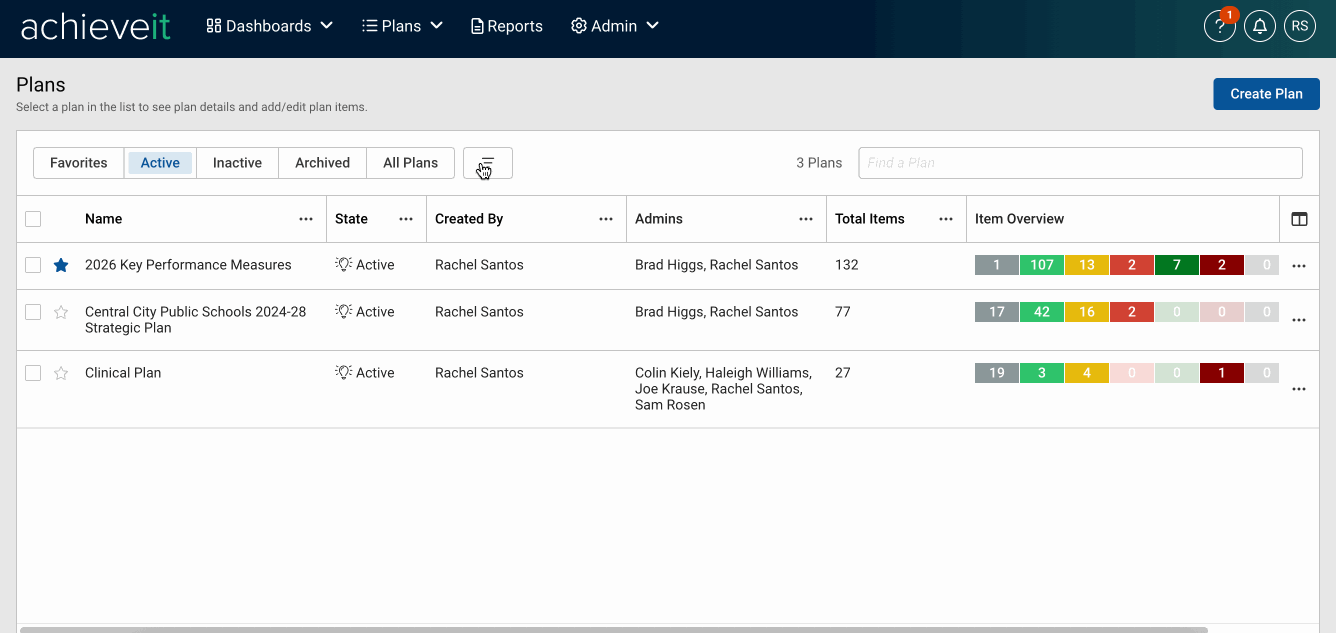1336x633 pixels.
Task: Check the Clinical Plan row checkbox
Action: click(x=33, y=373)
